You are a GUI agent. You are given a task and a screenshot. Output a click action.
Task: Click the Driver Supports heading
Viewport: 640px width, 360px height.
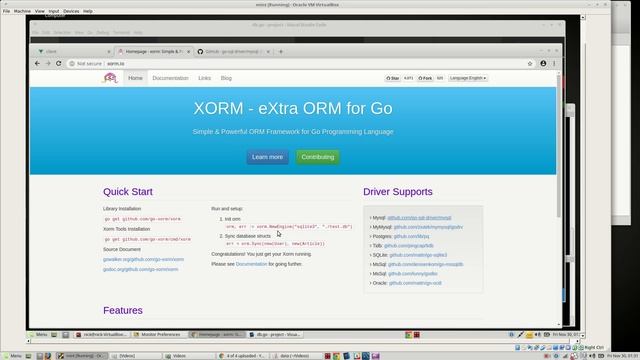click(398, 192)
